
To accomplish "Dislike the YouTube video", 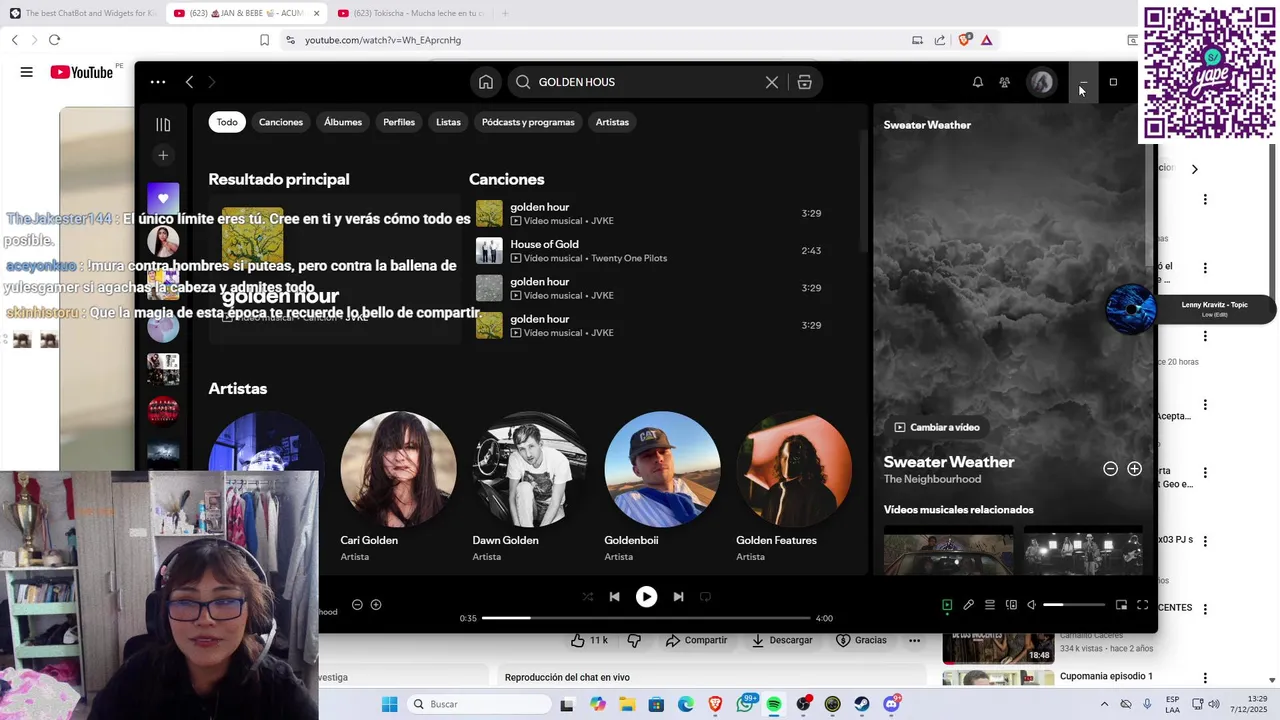I will [633, 640].
